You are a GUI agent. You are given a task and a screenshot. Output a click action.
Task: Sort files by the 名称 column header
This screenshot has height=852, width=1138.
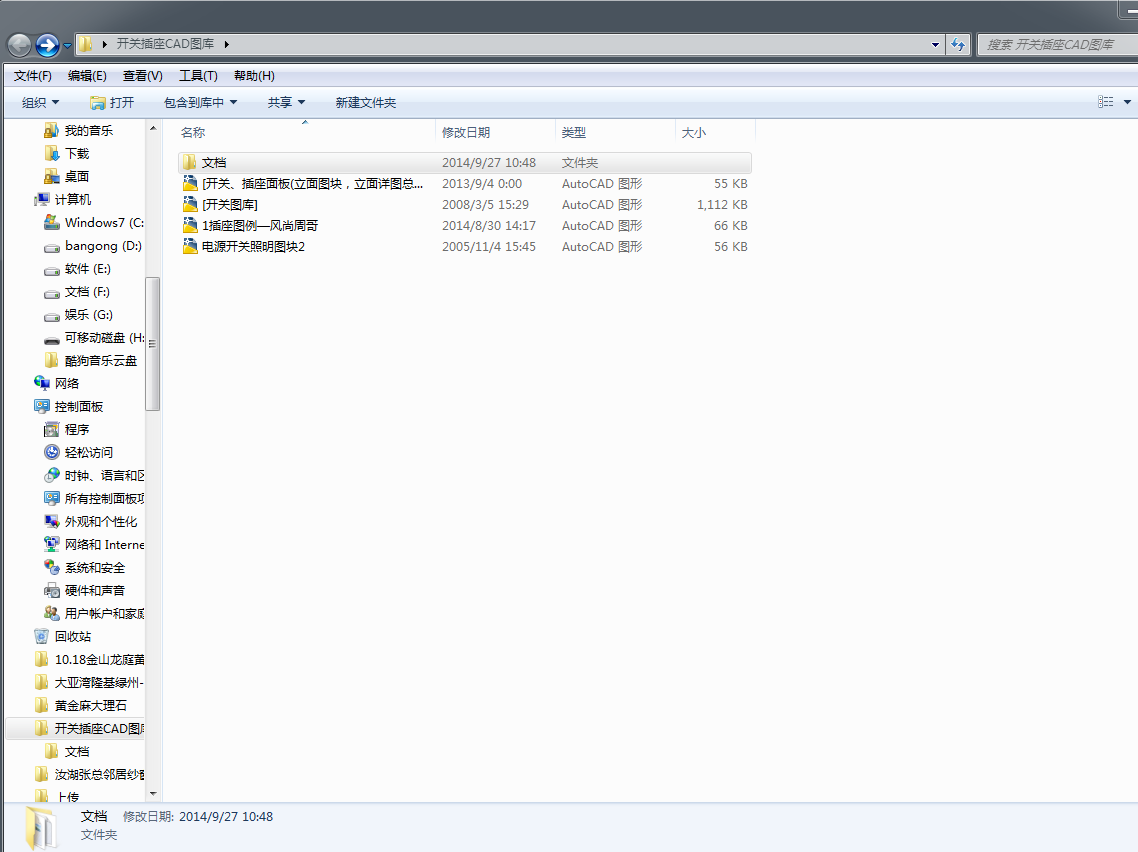click(305, 132)
